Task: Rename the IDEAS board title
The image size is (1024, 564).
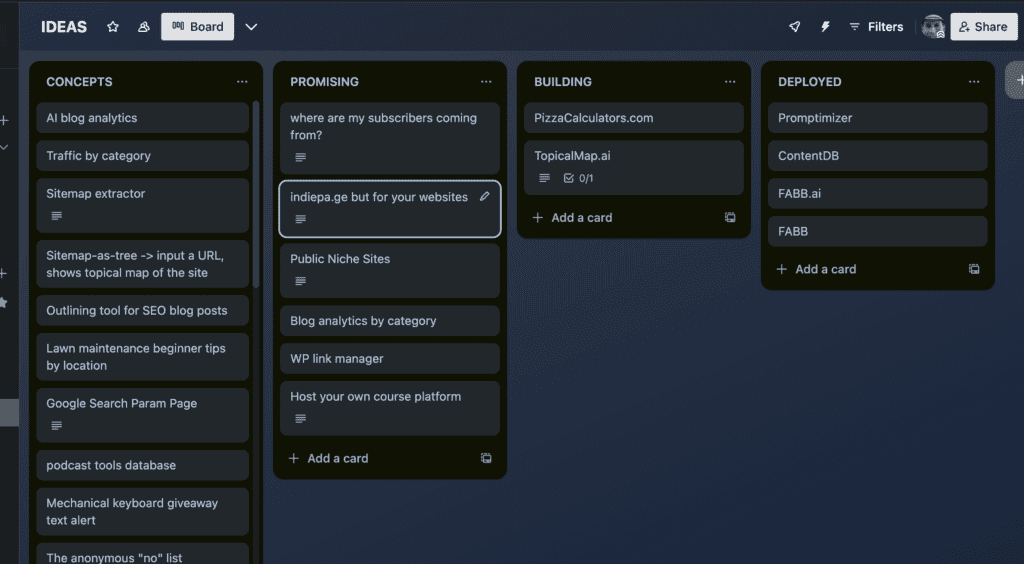Action: [x=64, y=27]
